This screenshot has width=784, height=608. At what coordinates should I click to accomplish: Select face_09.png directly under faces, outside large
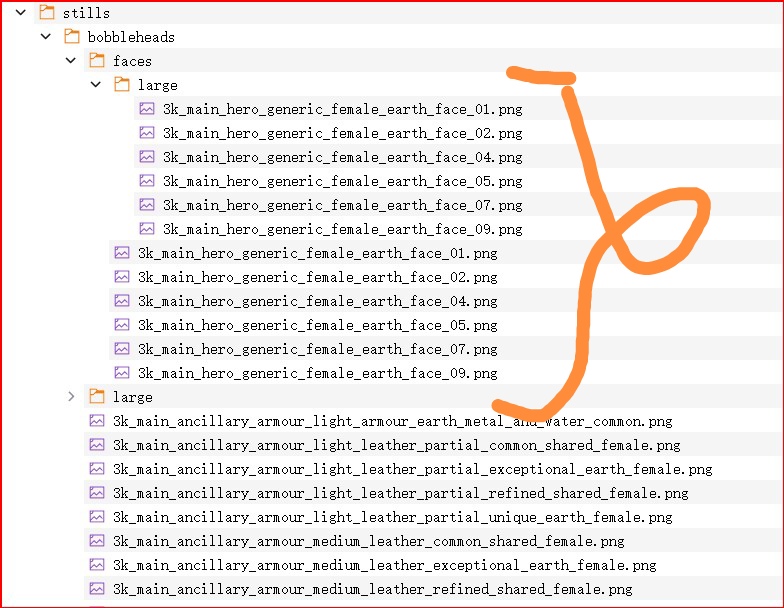point(317,373)
